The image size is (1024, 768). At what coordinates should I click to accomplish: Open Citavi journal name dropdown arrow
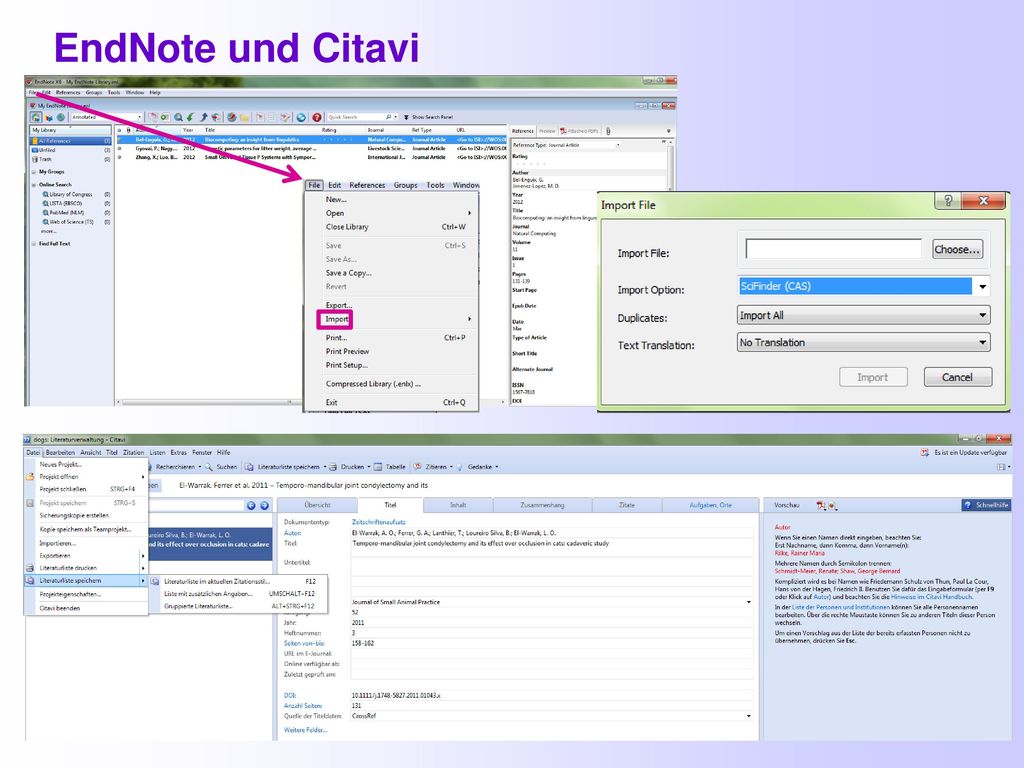[x=748, y=602]
